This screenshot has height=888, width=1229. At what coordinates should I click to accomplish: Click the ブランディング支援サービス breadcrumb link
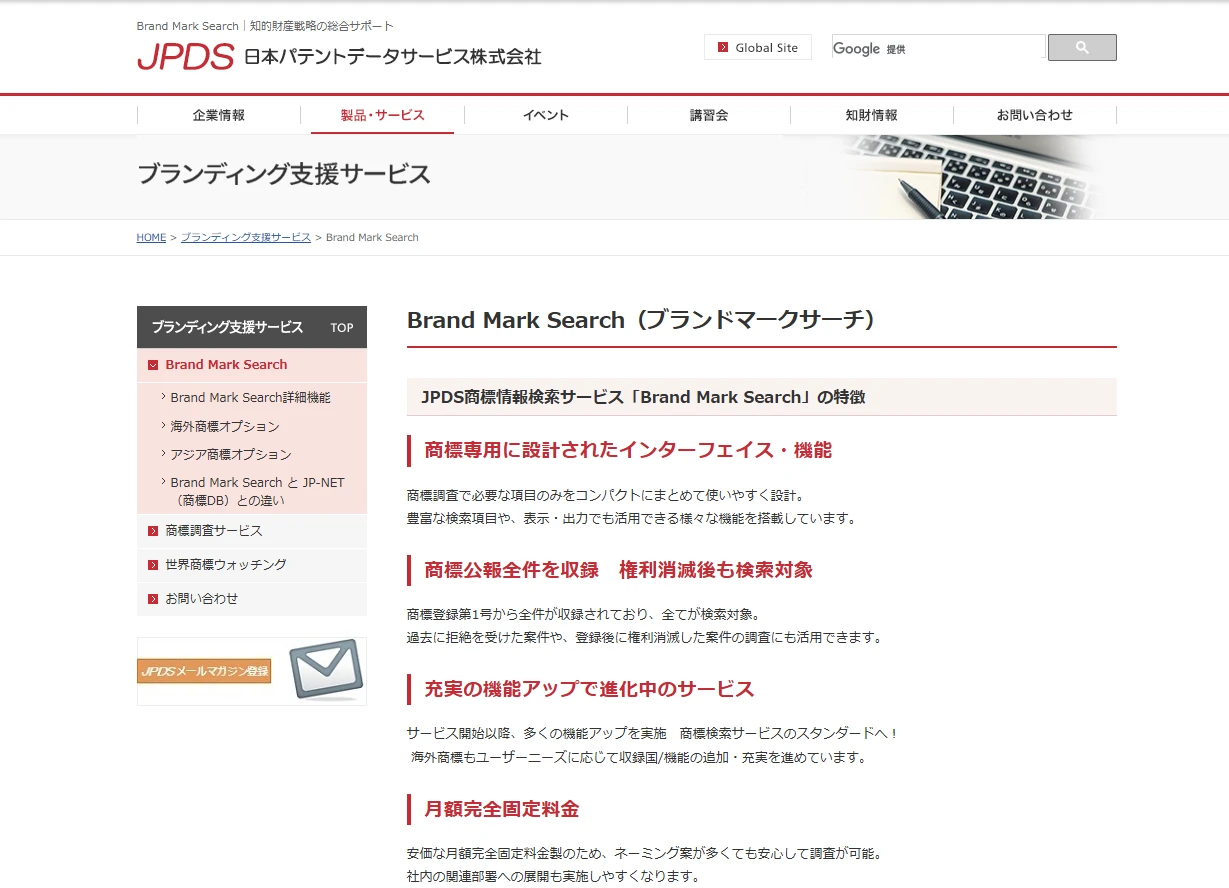(245, 238)
